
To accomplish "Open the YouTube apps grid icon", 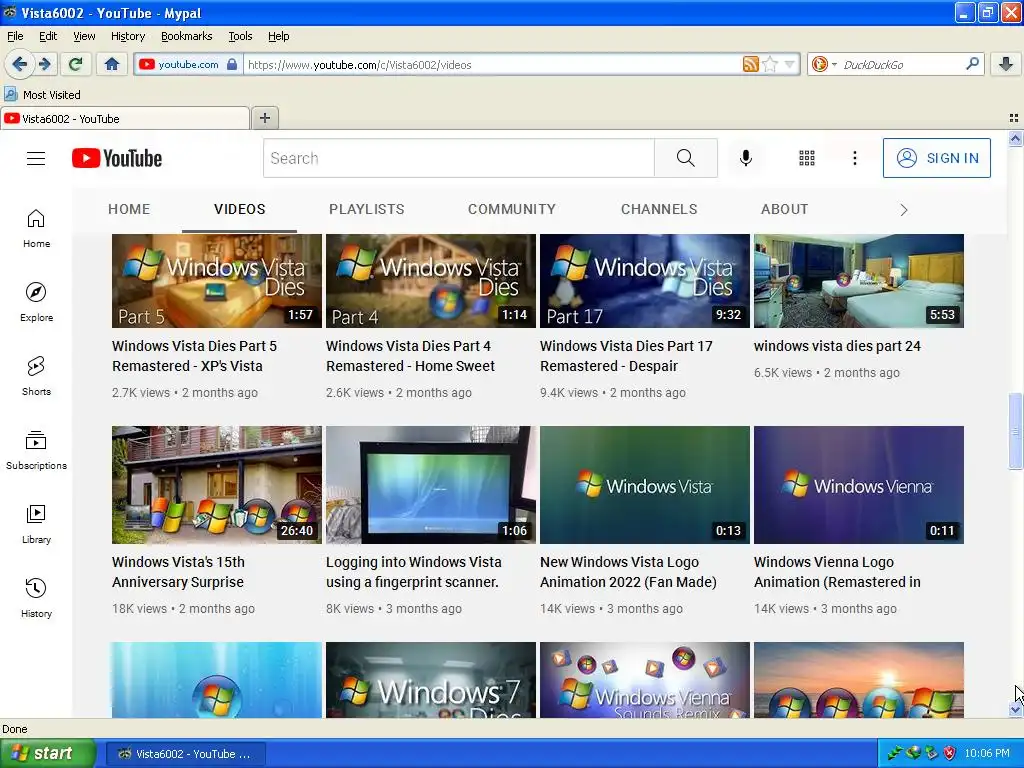I will point(807,158).
